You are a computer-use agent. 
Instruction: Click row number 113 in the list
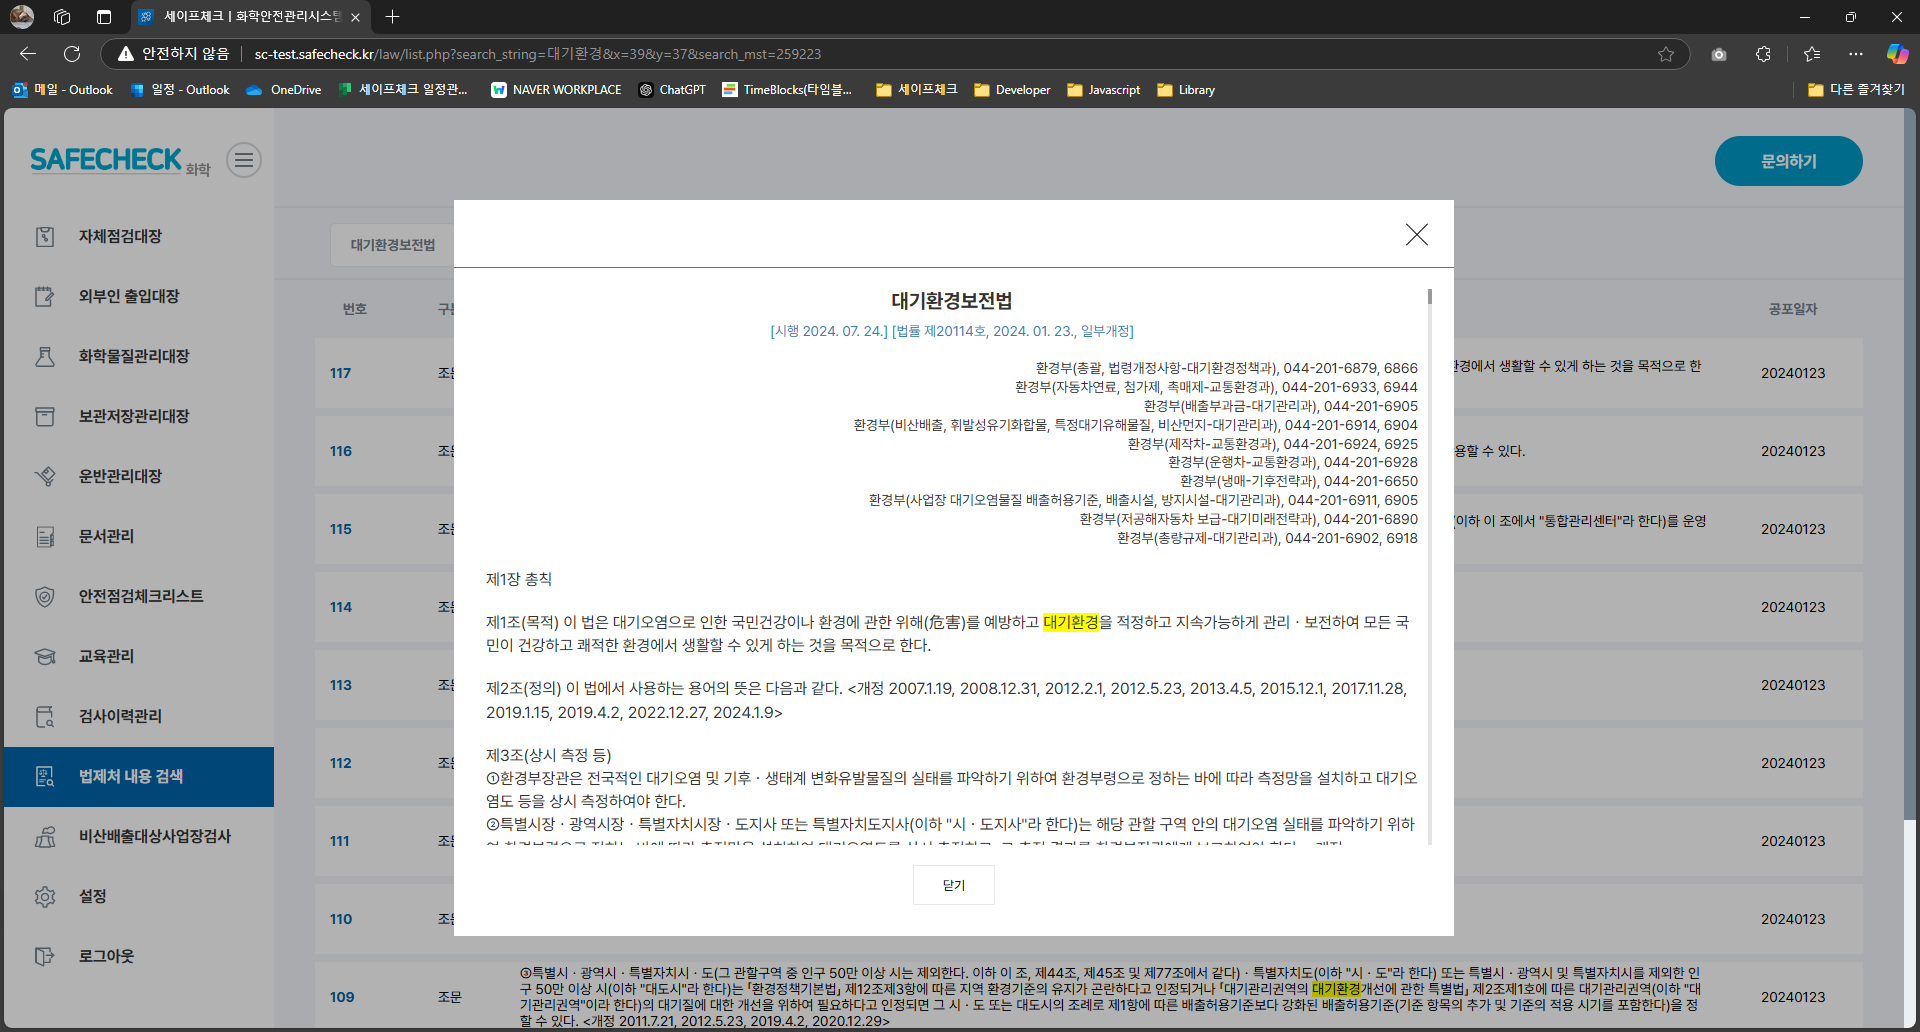pyautogui.click(x=341, y=685)
